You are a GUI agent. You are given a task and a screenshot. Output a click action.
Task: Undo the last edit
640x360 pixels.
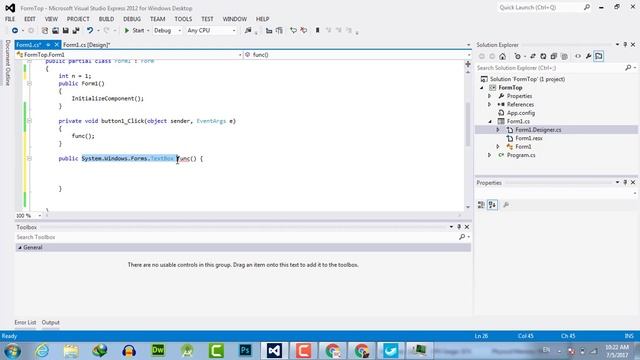click(89, 31)
